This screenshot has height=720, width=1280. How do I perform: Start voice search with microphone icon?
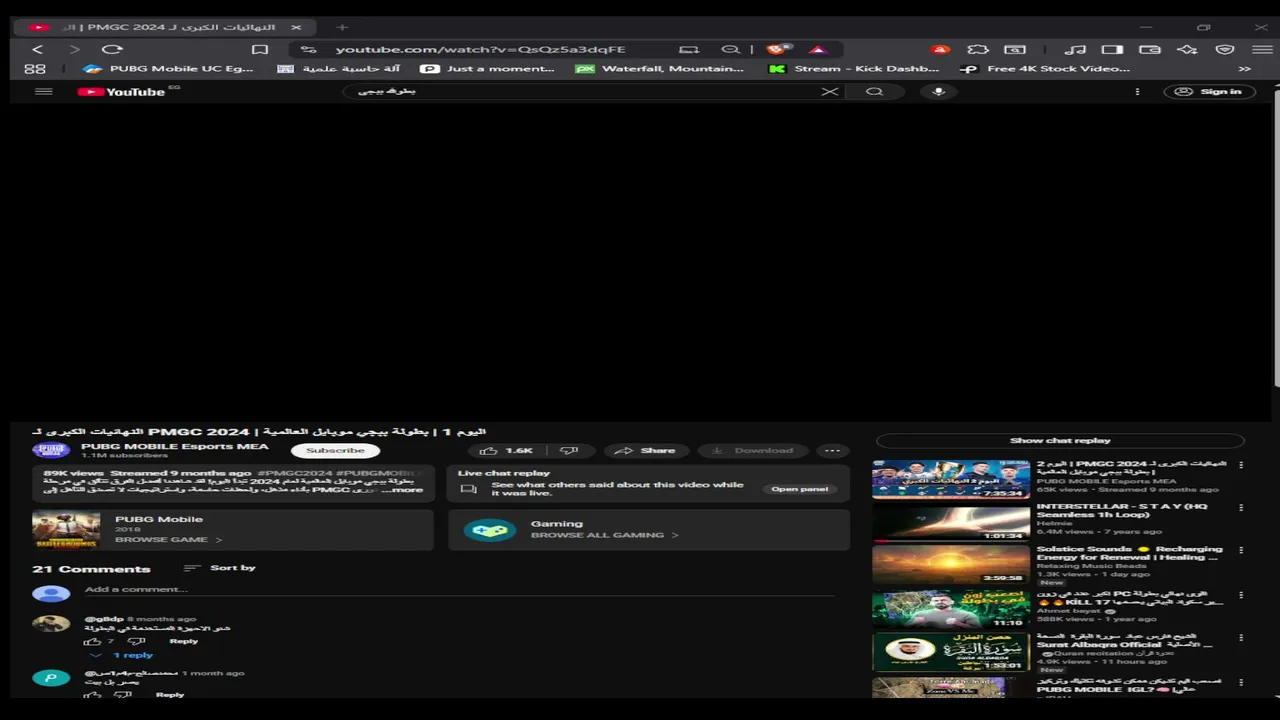click(x=938, y=91)
